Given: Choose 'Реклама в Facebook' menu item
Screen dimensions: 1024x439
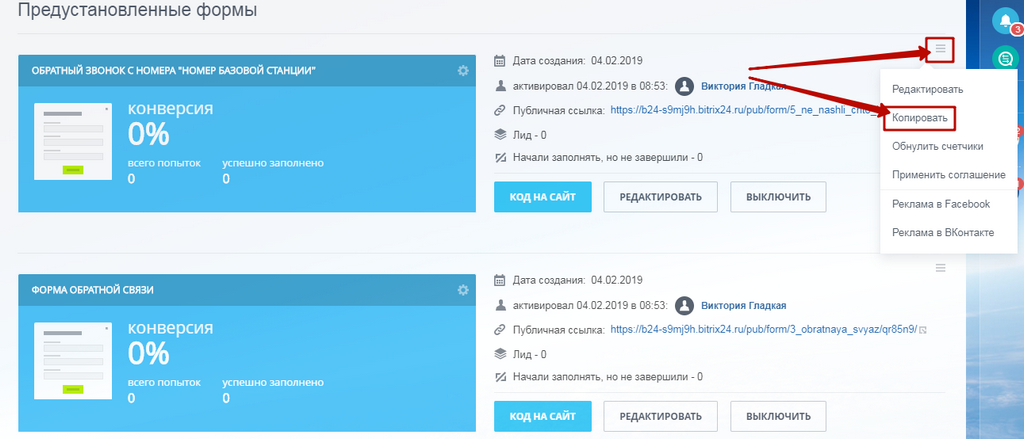Looking at the screenshot, I should 941,204.
